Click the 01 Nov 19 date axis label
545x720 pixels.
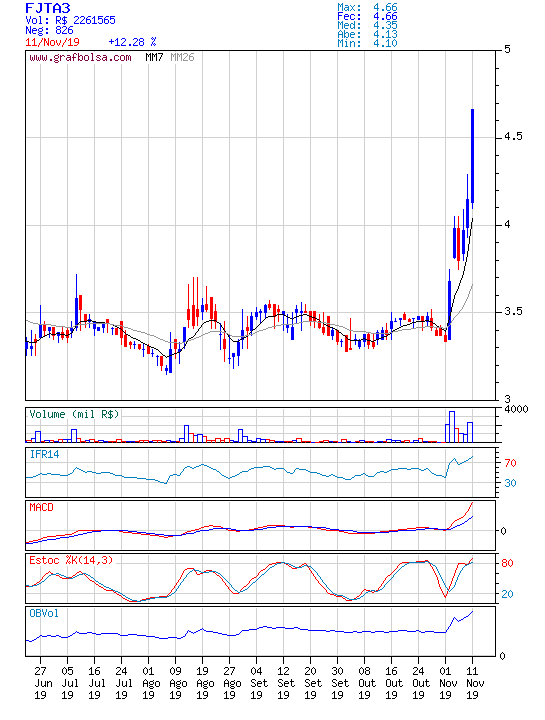(x=445, y=683)
